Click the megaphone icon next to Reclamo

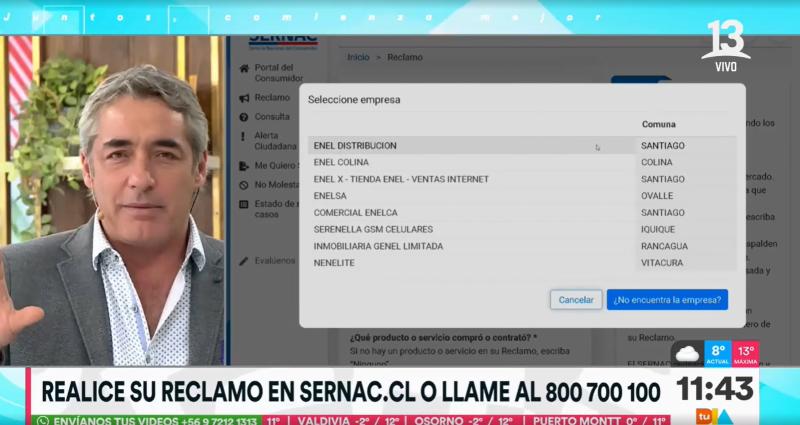244,98
